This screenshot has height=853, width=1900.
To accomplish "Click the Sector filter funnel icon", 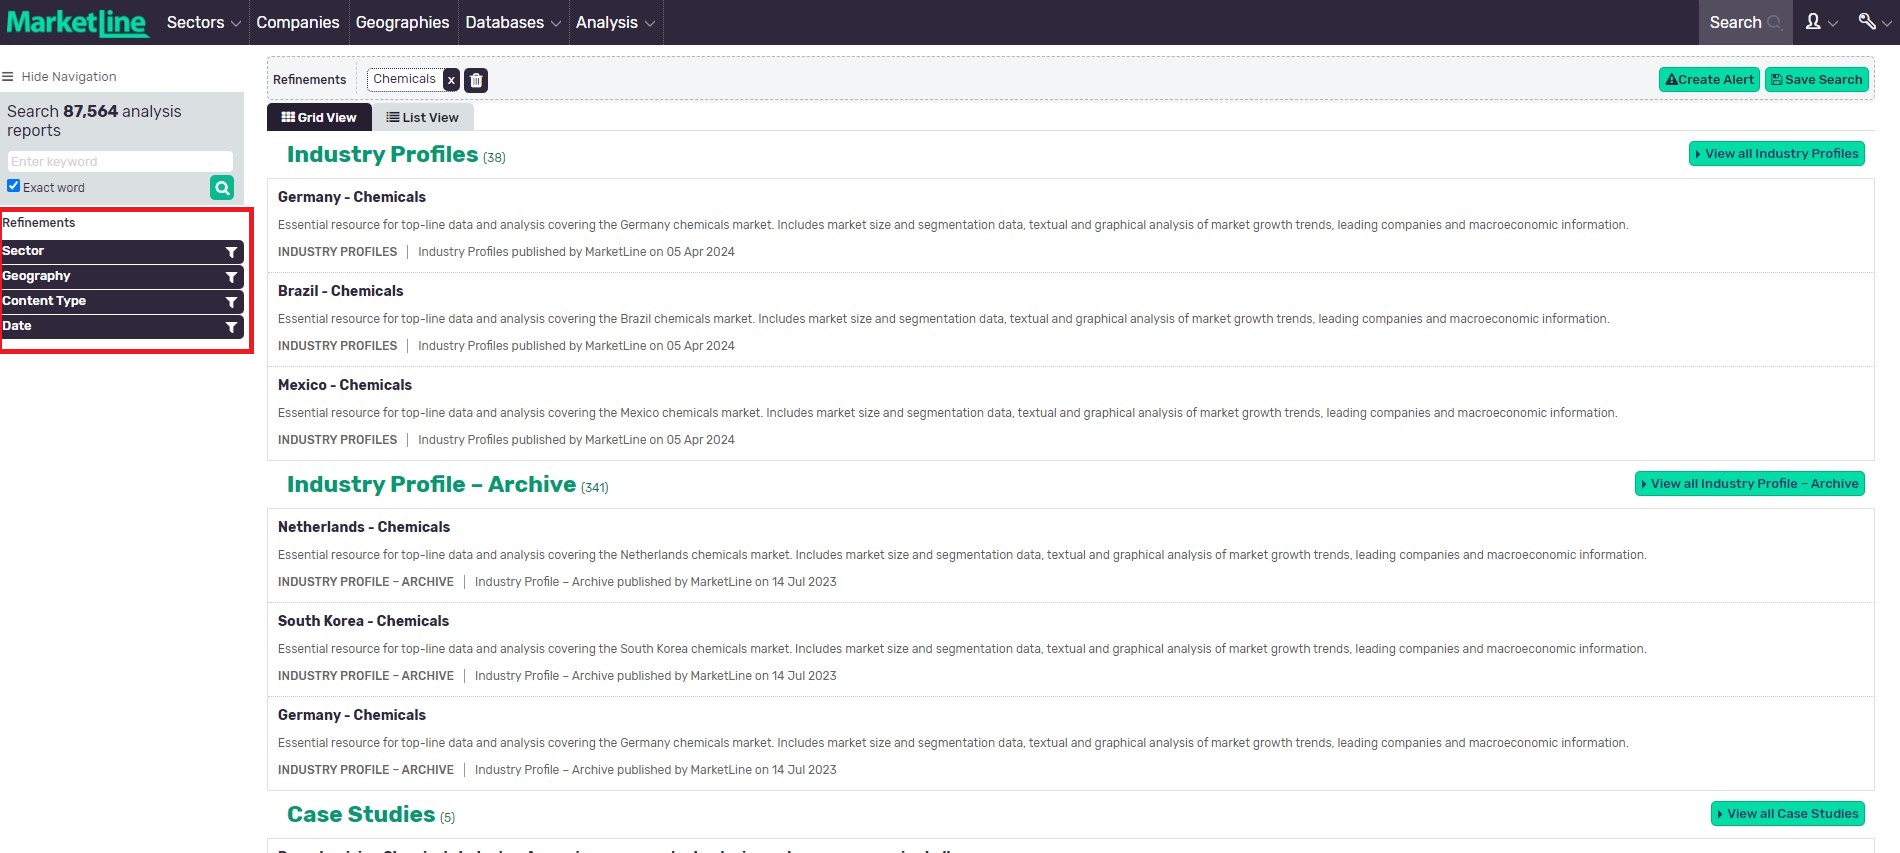I will (x=231, y=252).
